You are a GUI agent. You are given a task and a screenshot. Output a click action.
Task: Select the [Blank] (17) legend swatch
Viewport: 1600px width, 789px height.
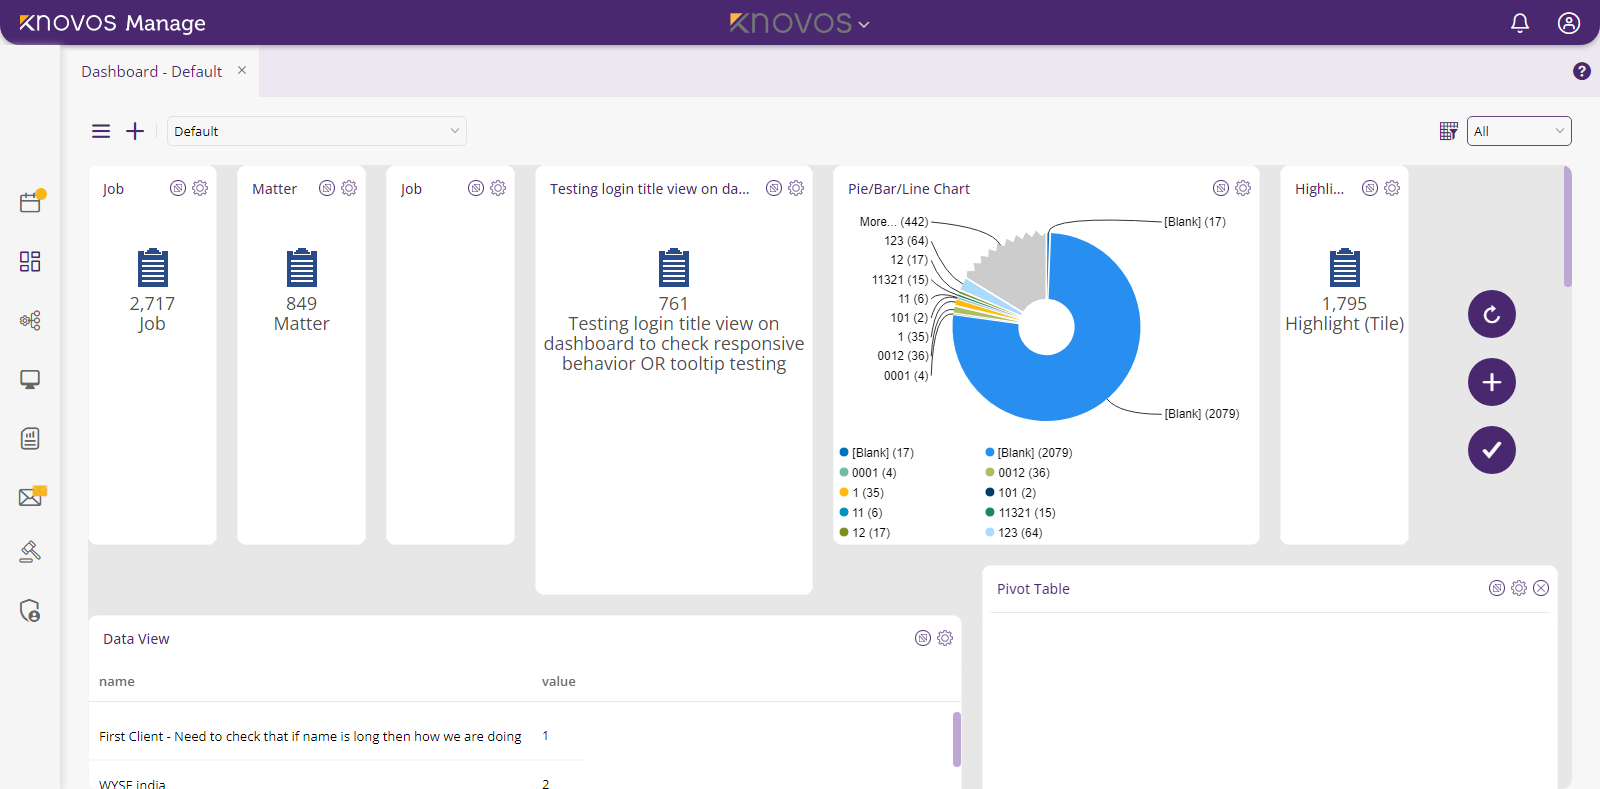point(844,452)
